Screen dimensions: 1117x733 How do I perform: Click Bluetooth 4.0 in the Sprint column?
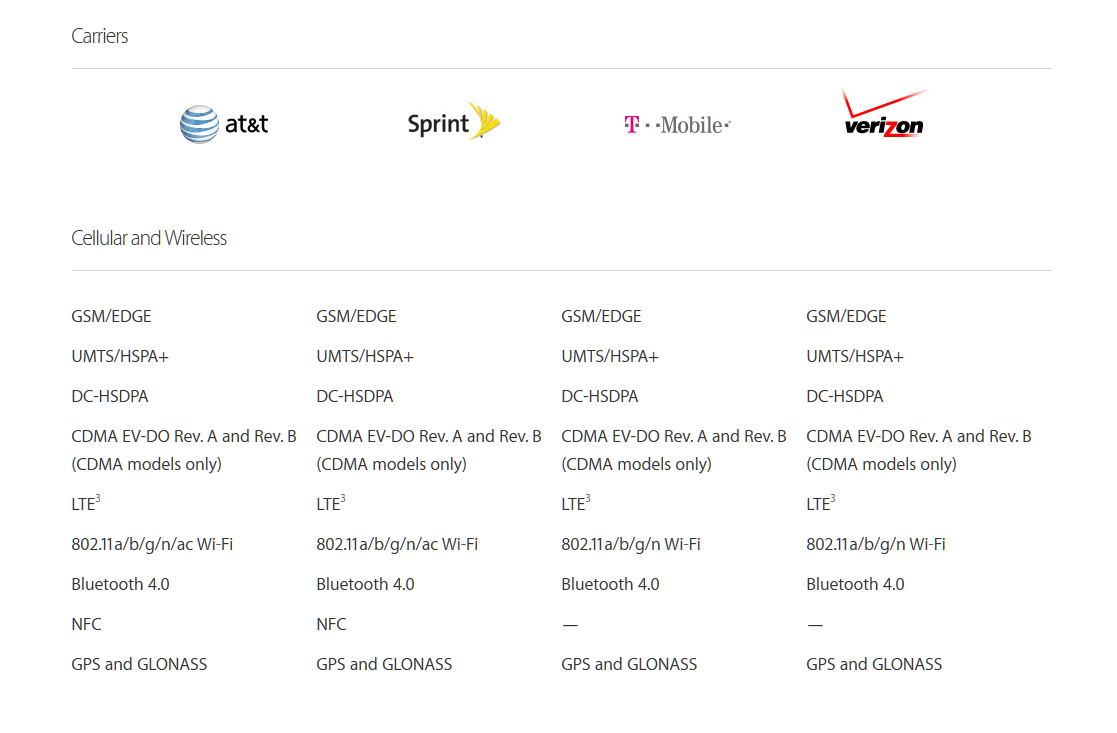(365, 584)
